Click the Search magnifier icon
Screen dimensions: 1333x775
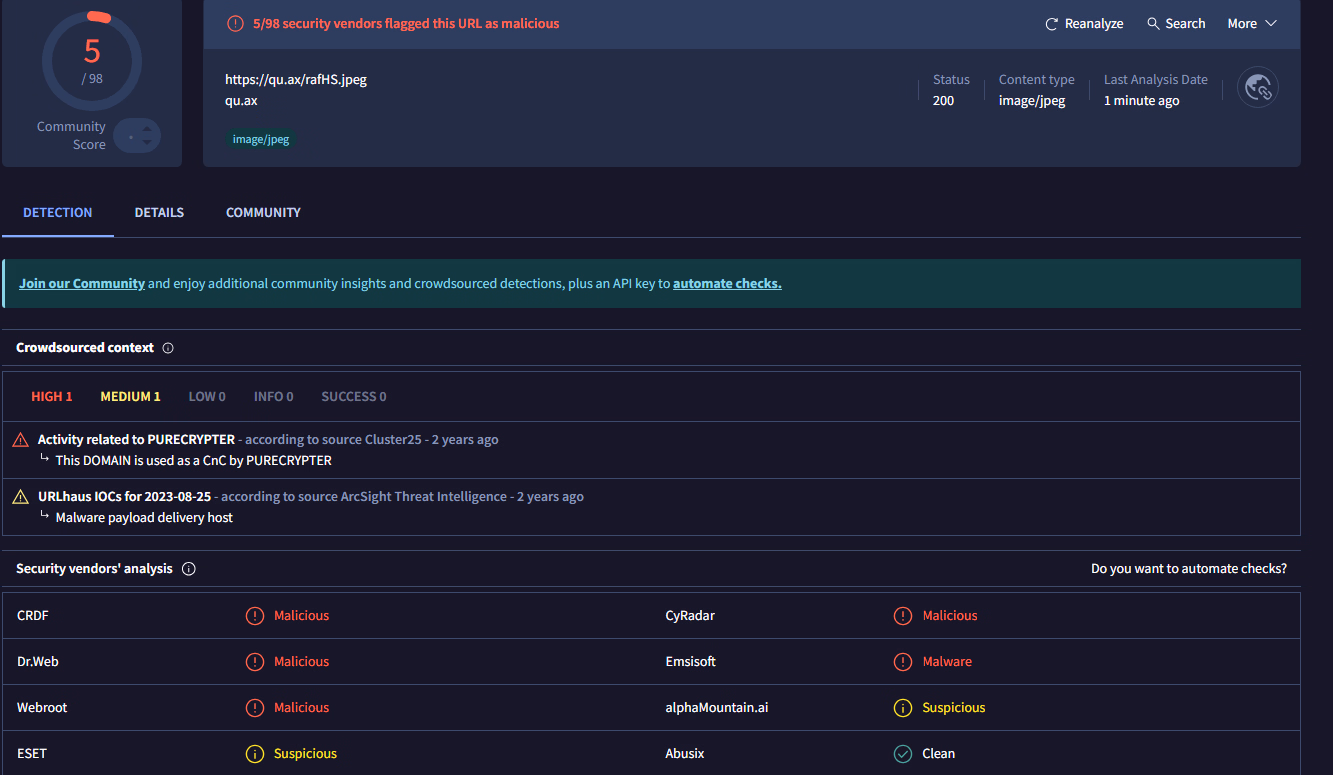pyautogui.click(x=1153, y=24)
